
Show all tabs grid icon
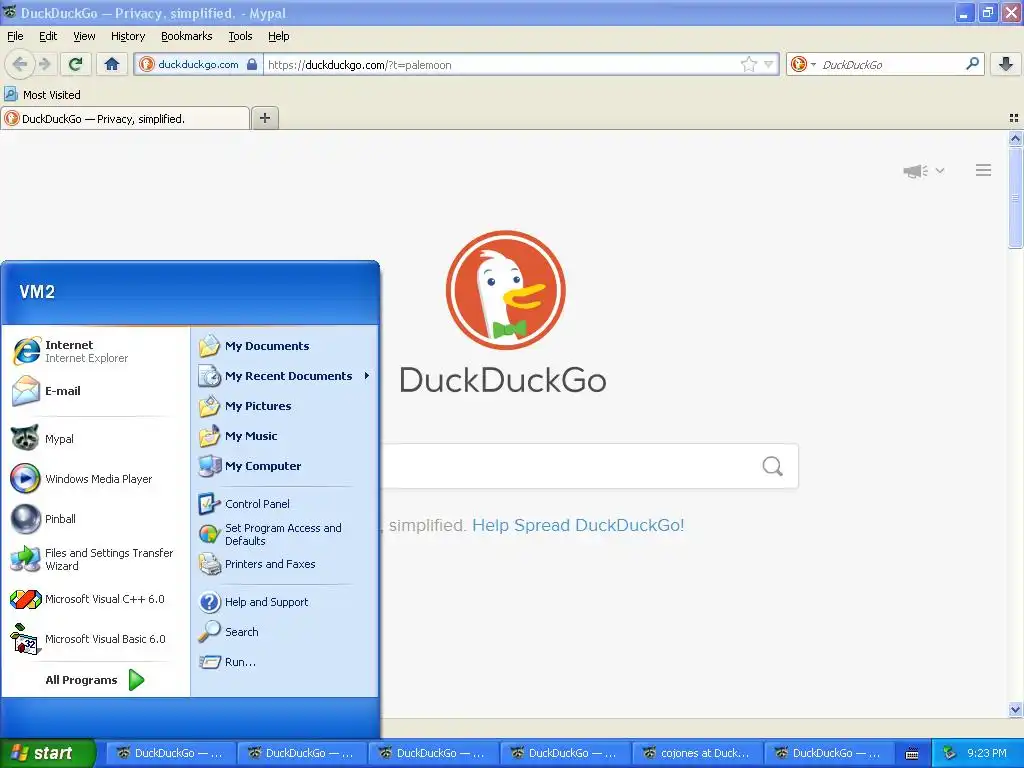click(1014, 118)
